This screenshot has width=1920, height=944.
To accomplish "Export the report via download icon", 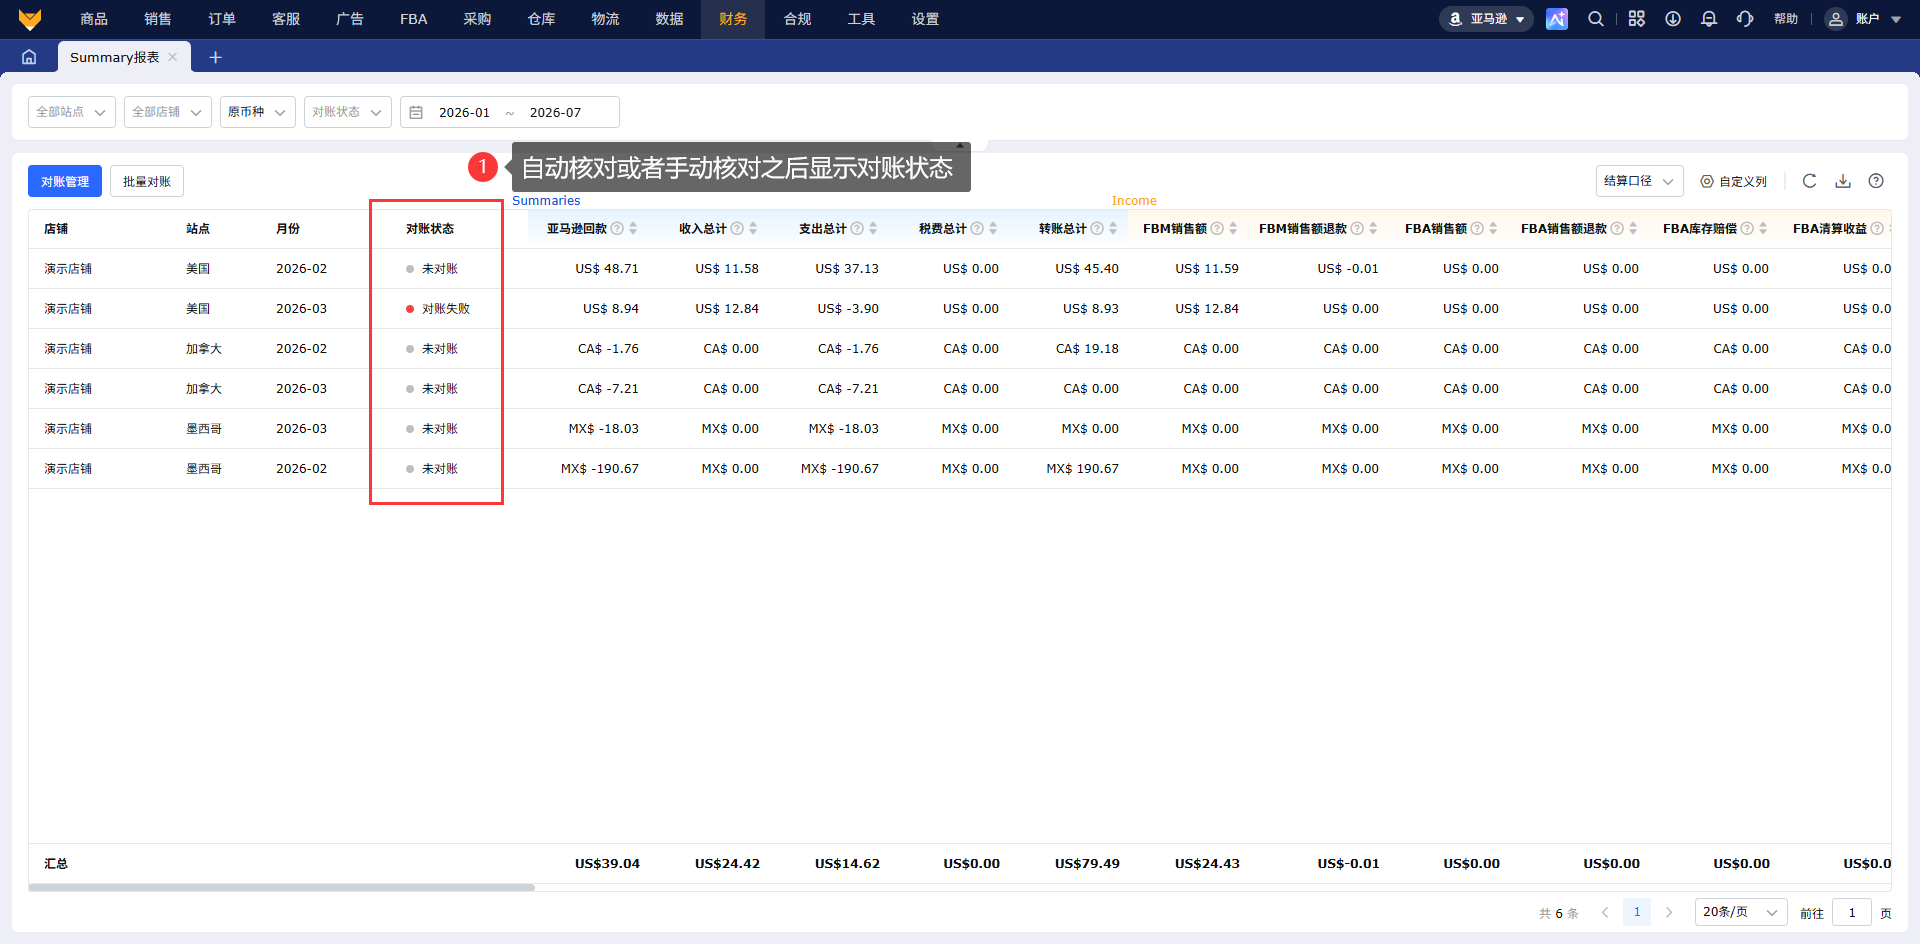I will 1843,181.
